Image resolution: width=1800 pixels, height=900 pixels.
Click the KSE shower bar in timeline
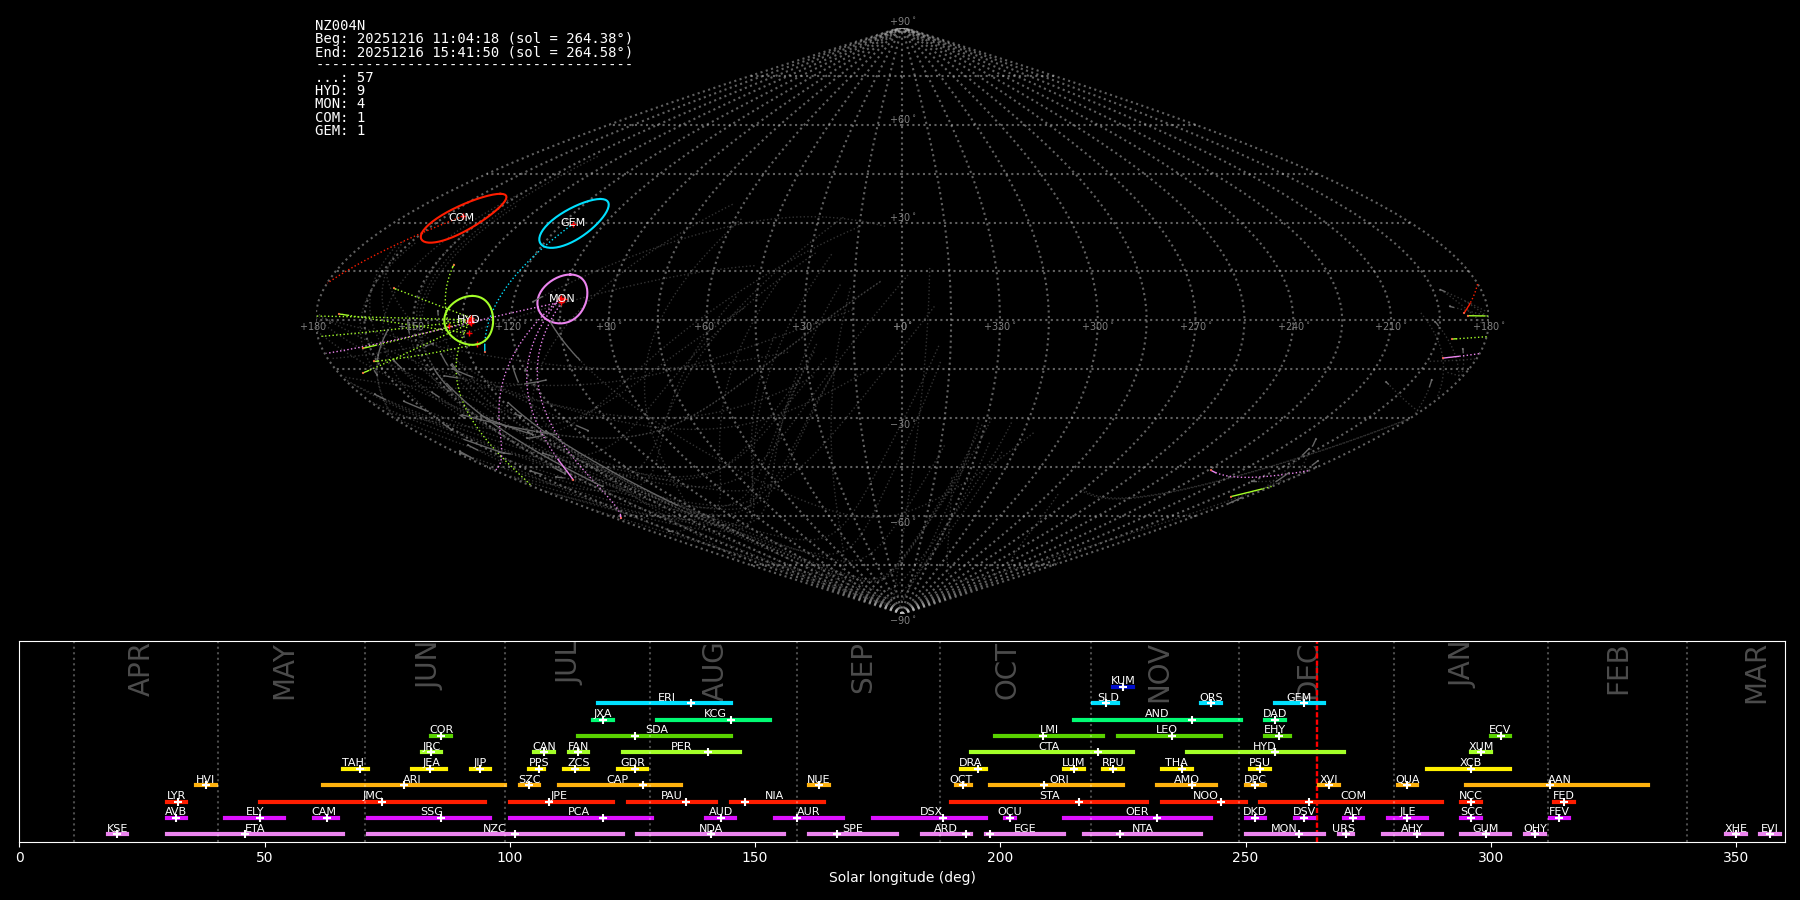click(117, 834)
